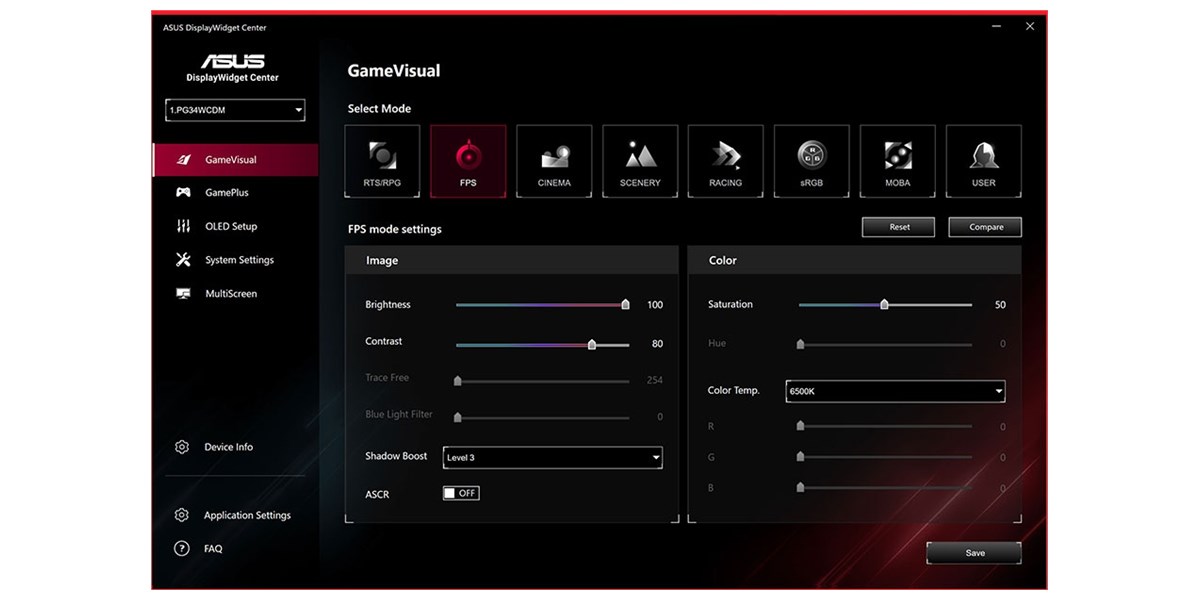Expand the Color Temp. 6500K dropdown
The image size is (1200, 600).
pos(895,391)
